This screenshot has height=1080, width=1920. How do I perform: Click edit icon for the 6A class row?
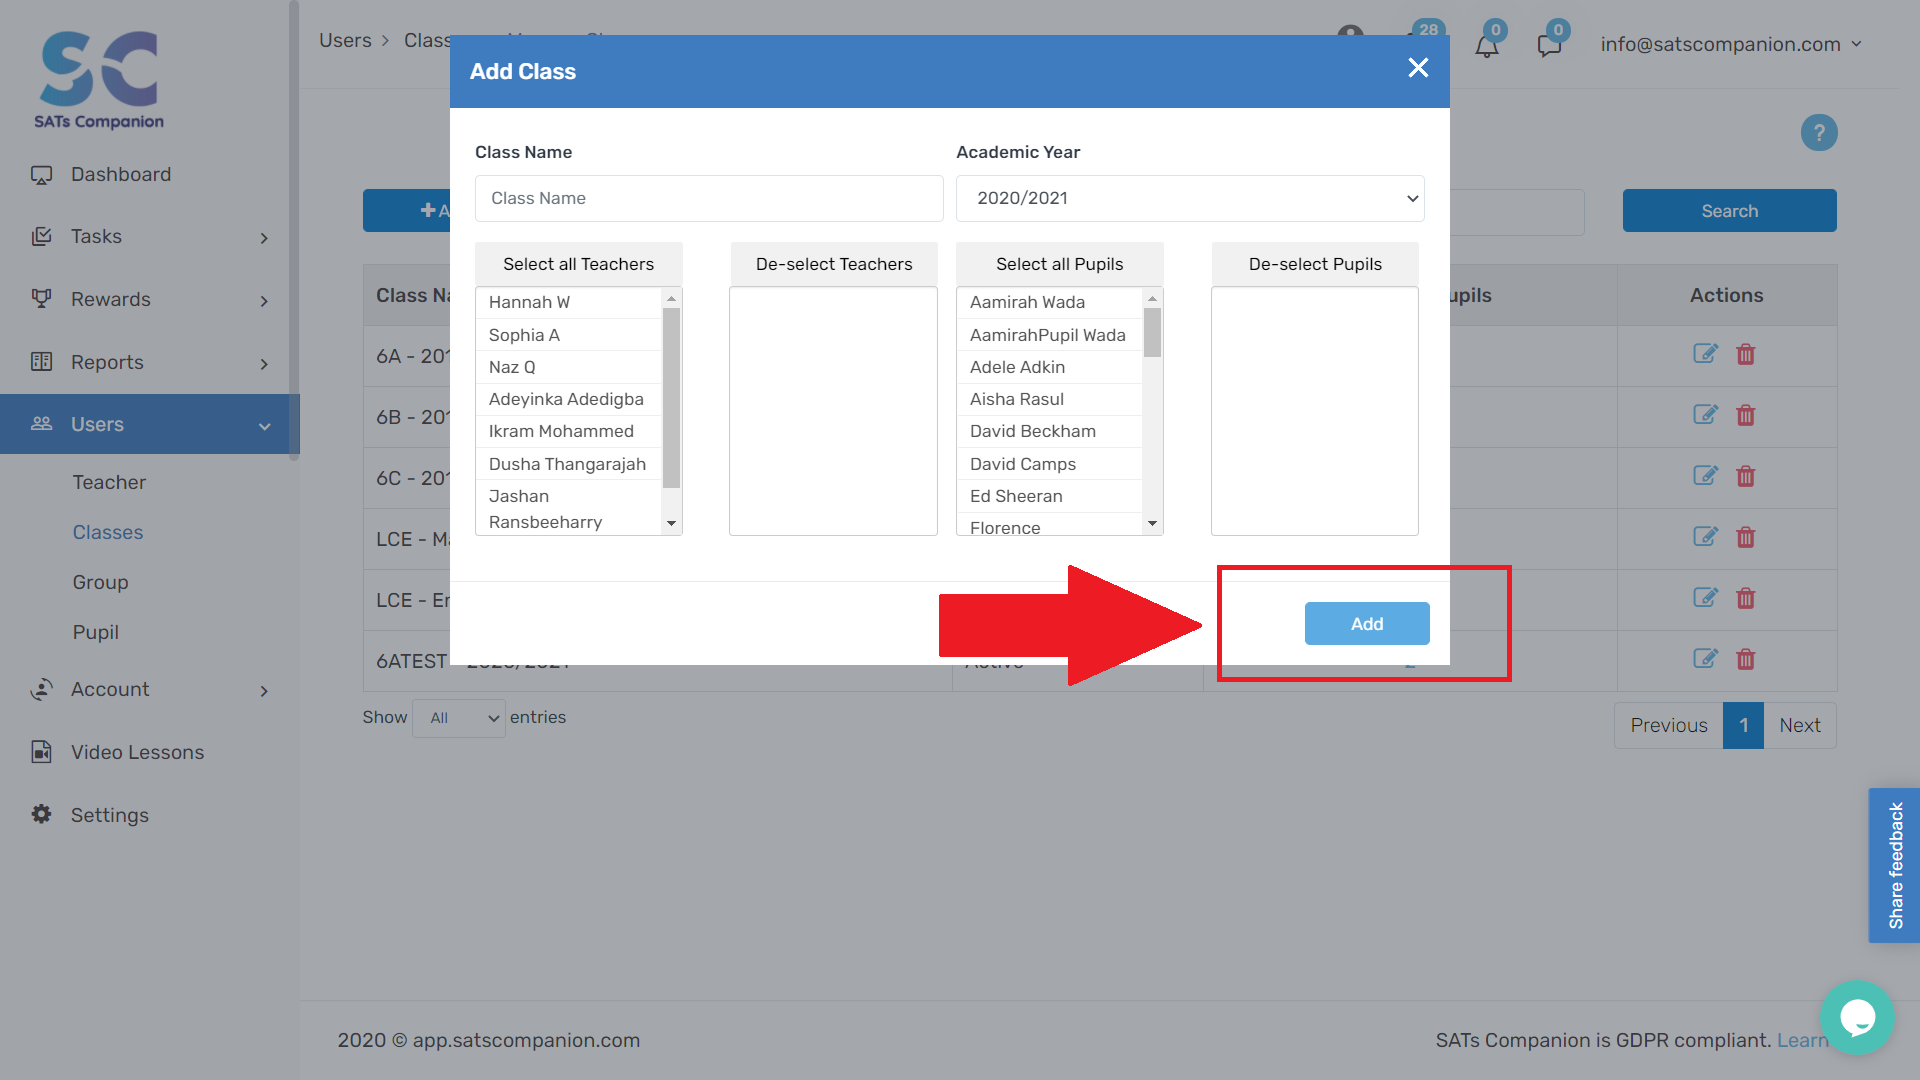[x=1705, y=354]
